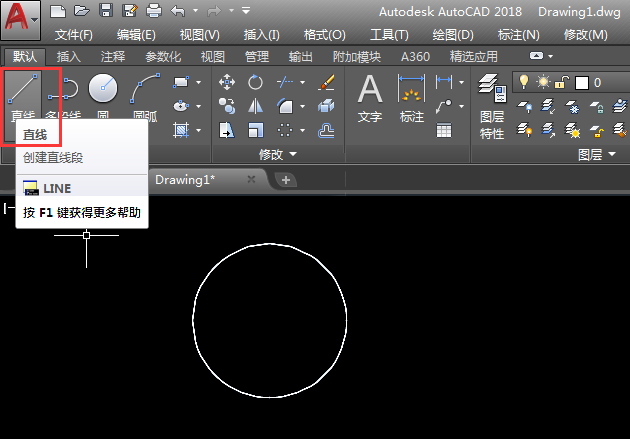
Task: Open the 绘图(D) menu
Action: pyautogui.click(x=453, y=35)
